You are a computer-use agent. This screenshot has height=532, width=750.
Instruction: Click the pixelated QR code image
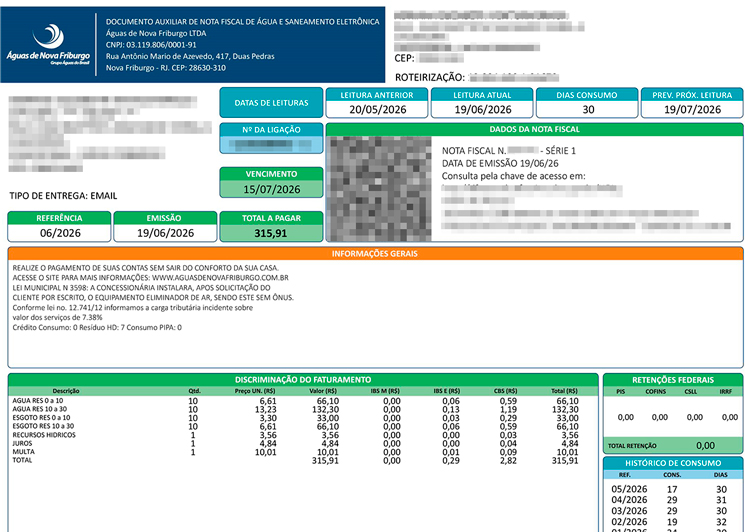click(381, 188)
